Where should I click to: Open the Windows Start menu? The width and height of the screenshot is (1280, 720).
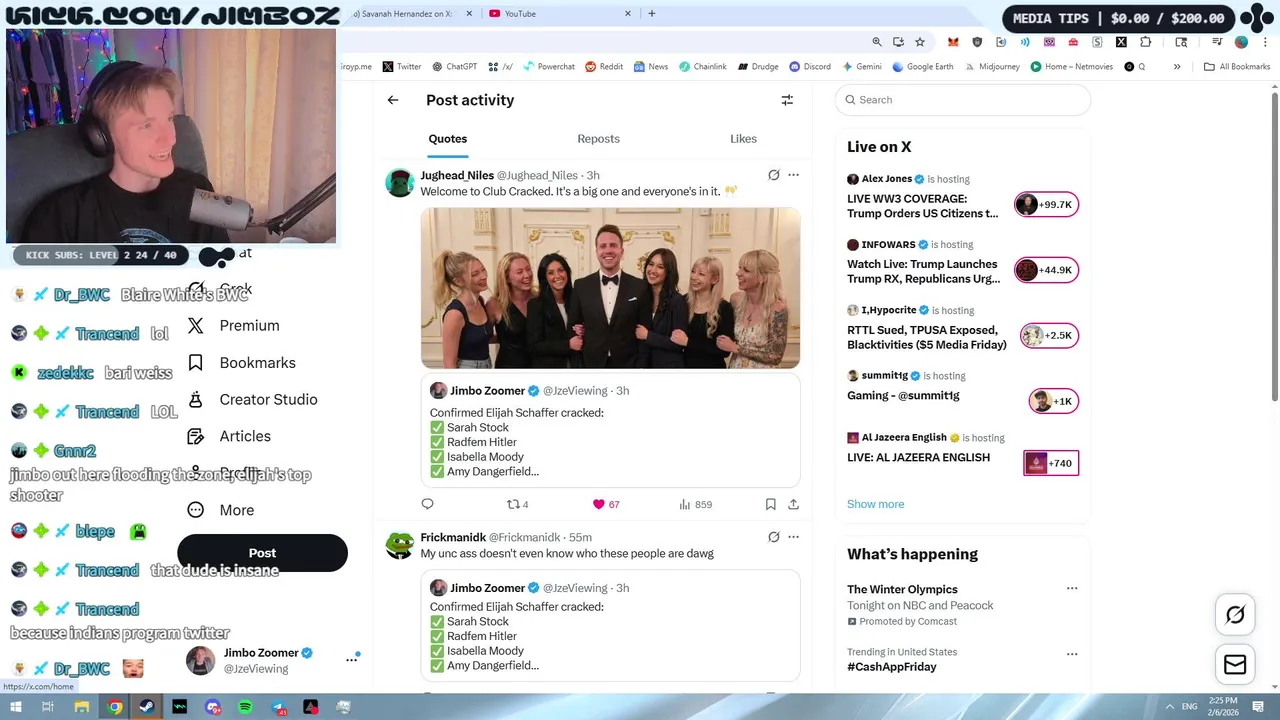15,707
